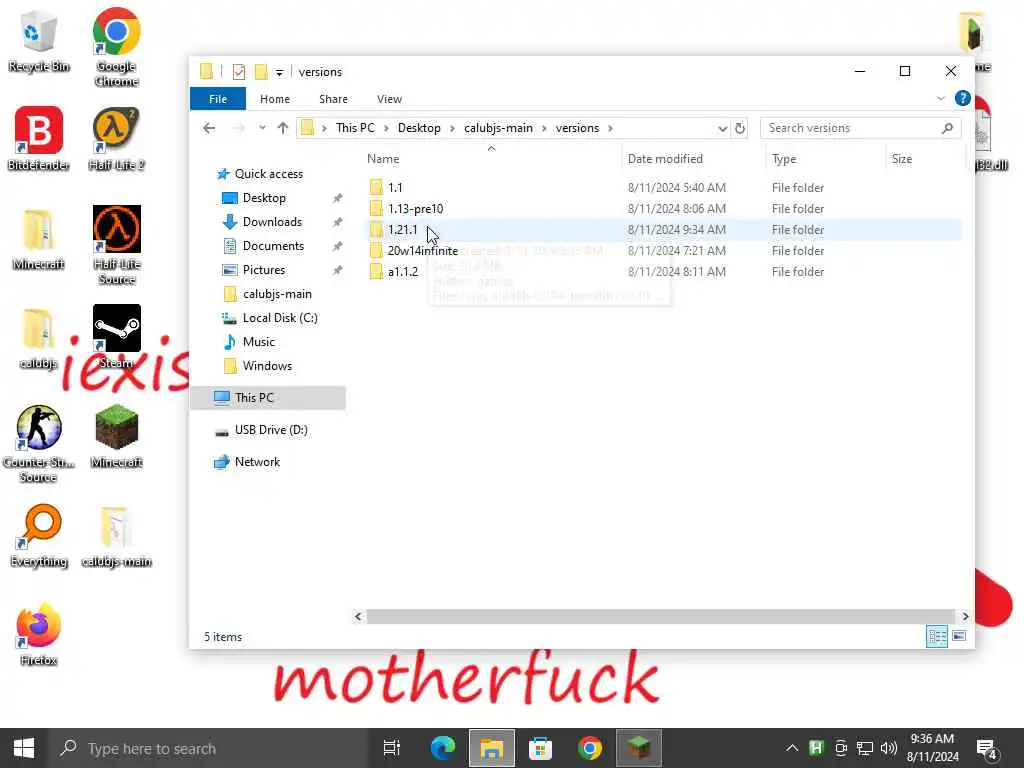The height and width of the screenshot is (768, 1024).
Task: Show hidden system tray icons
Action: (792, 748)
